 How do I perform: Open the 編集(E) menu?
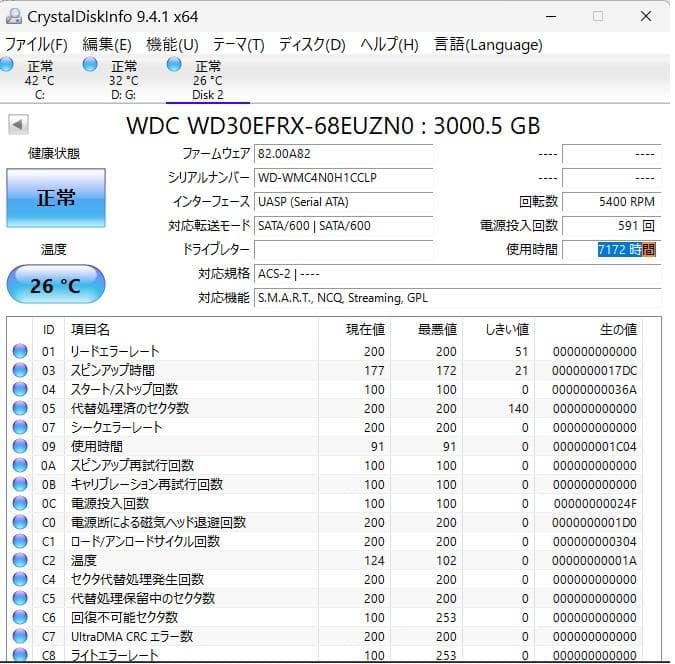(107, 44)
